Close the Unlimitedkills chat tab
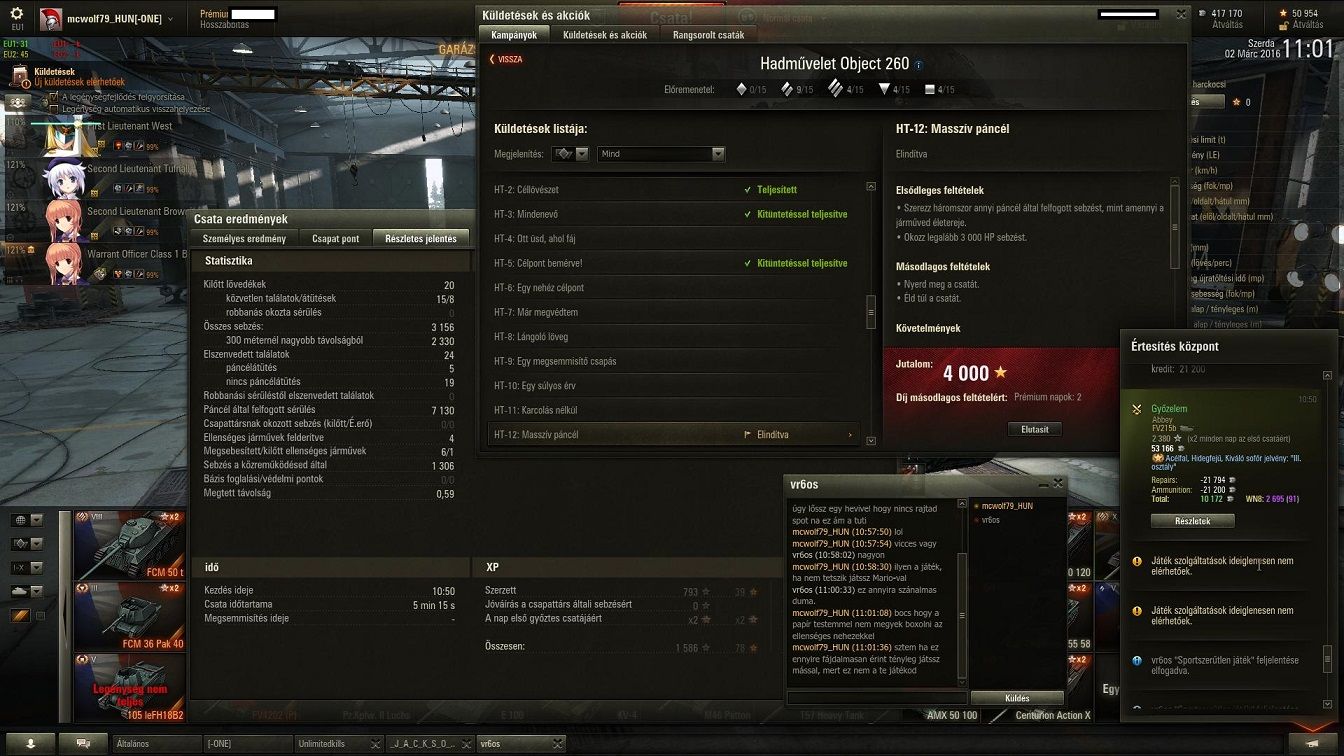This screenshot has width=1344, height=756. 375,744
